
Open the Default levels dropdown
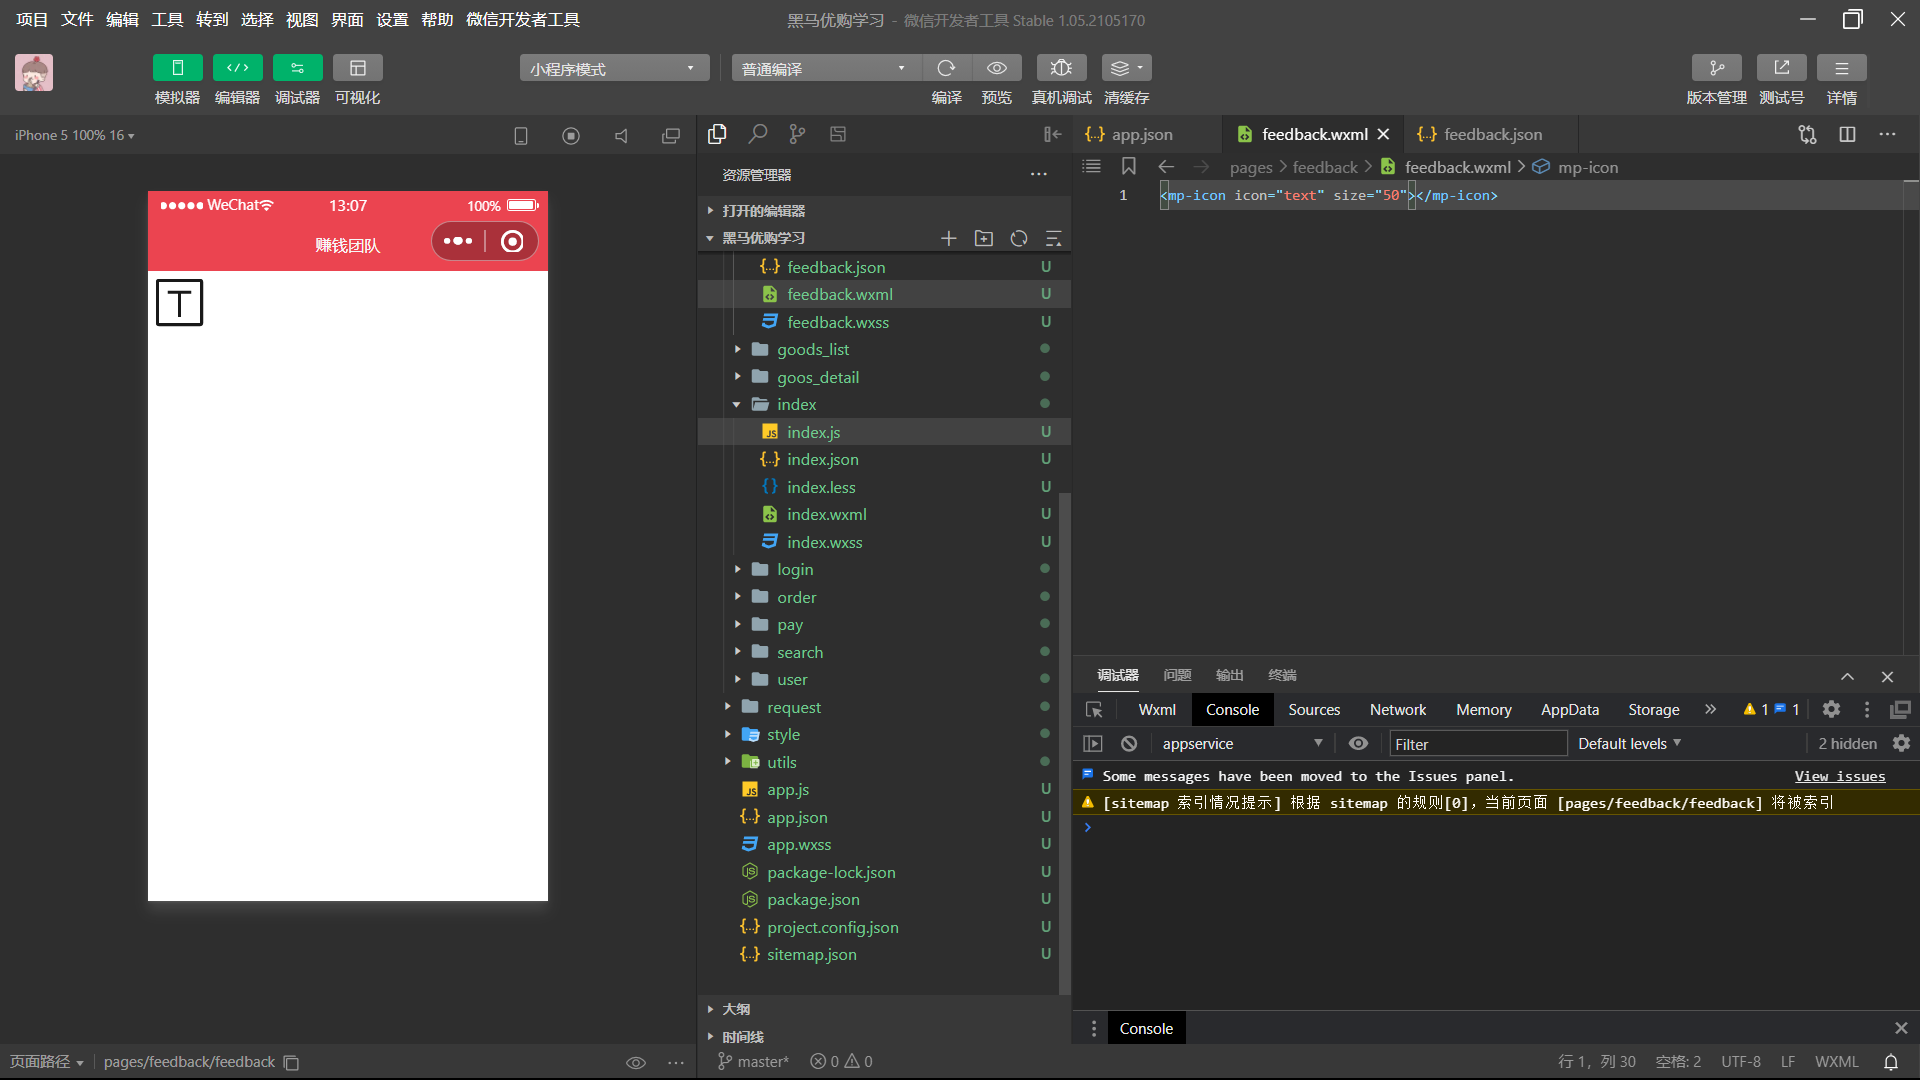coord(1629,744)
